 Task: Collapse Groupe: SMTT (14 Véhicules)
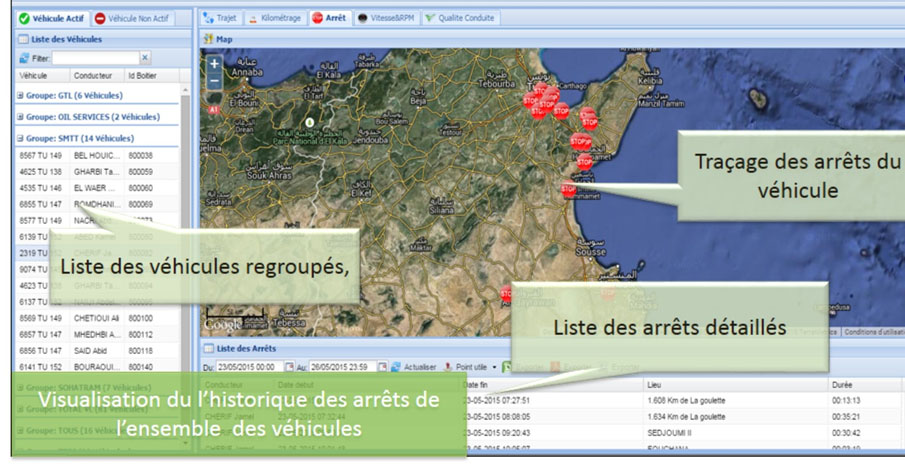21,139
